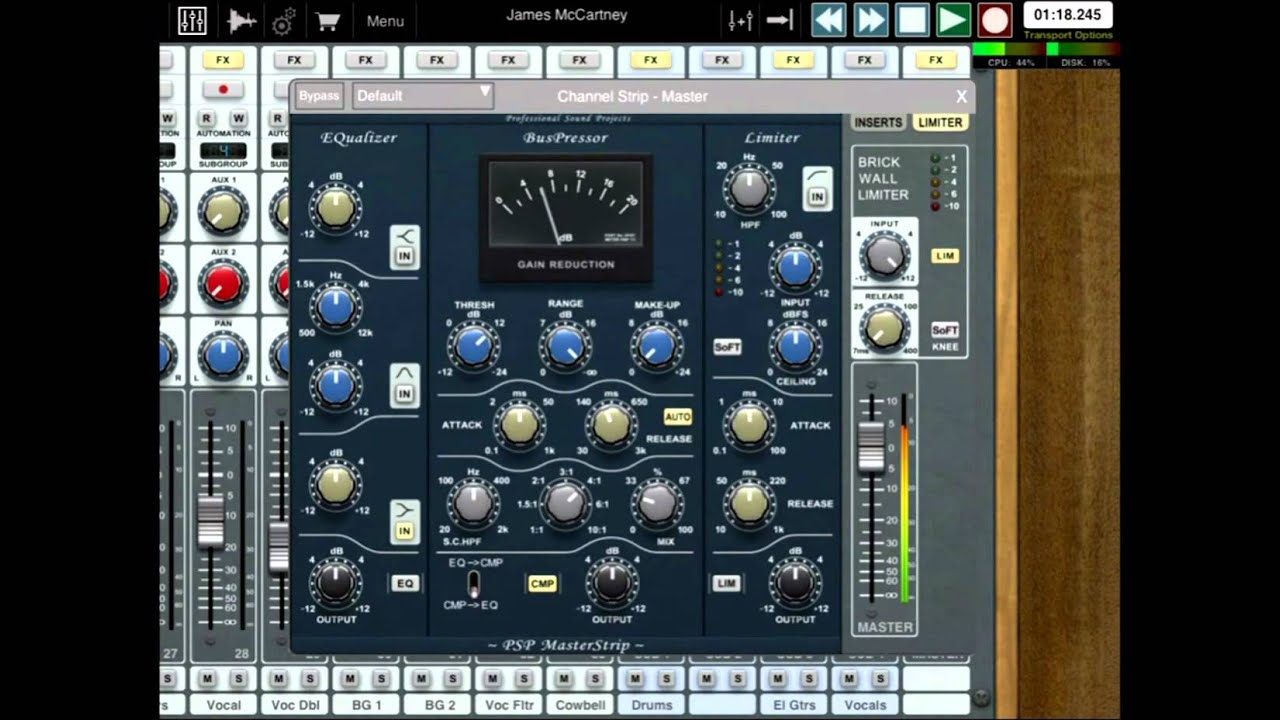1280x720 pixels.
Task: Click the BusPressor THRESH knob
Action: click(473, 346)
